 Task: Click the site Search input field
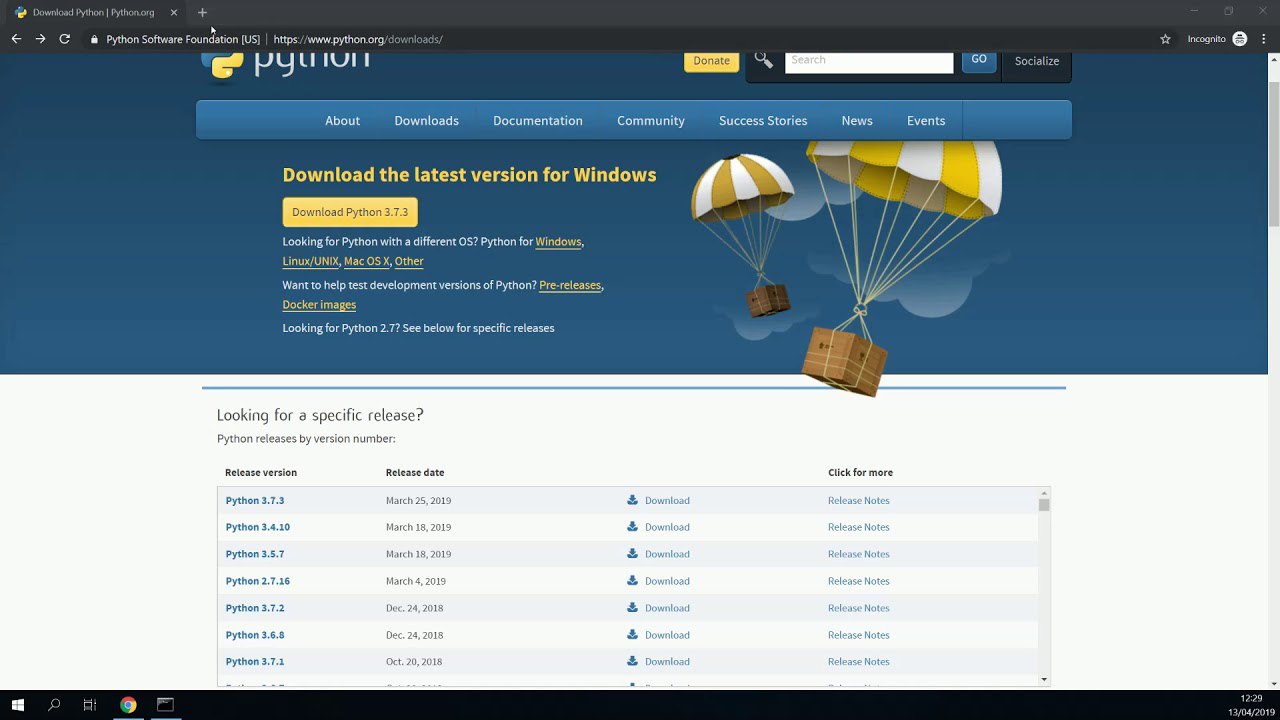(x=869, y=61)
